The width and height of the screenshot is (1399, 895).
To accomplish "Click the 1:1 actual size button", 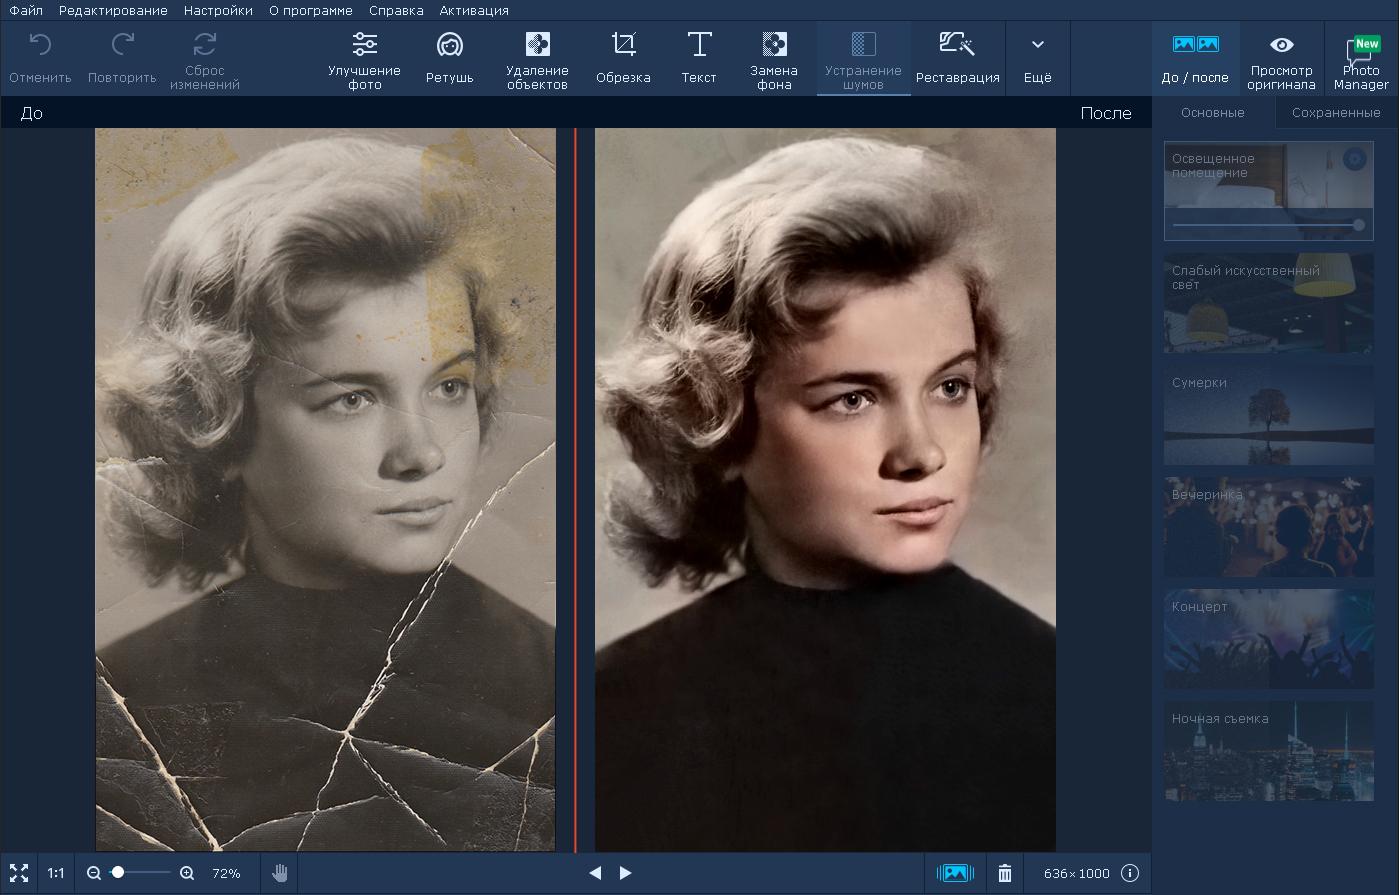I will pos(56,873).
